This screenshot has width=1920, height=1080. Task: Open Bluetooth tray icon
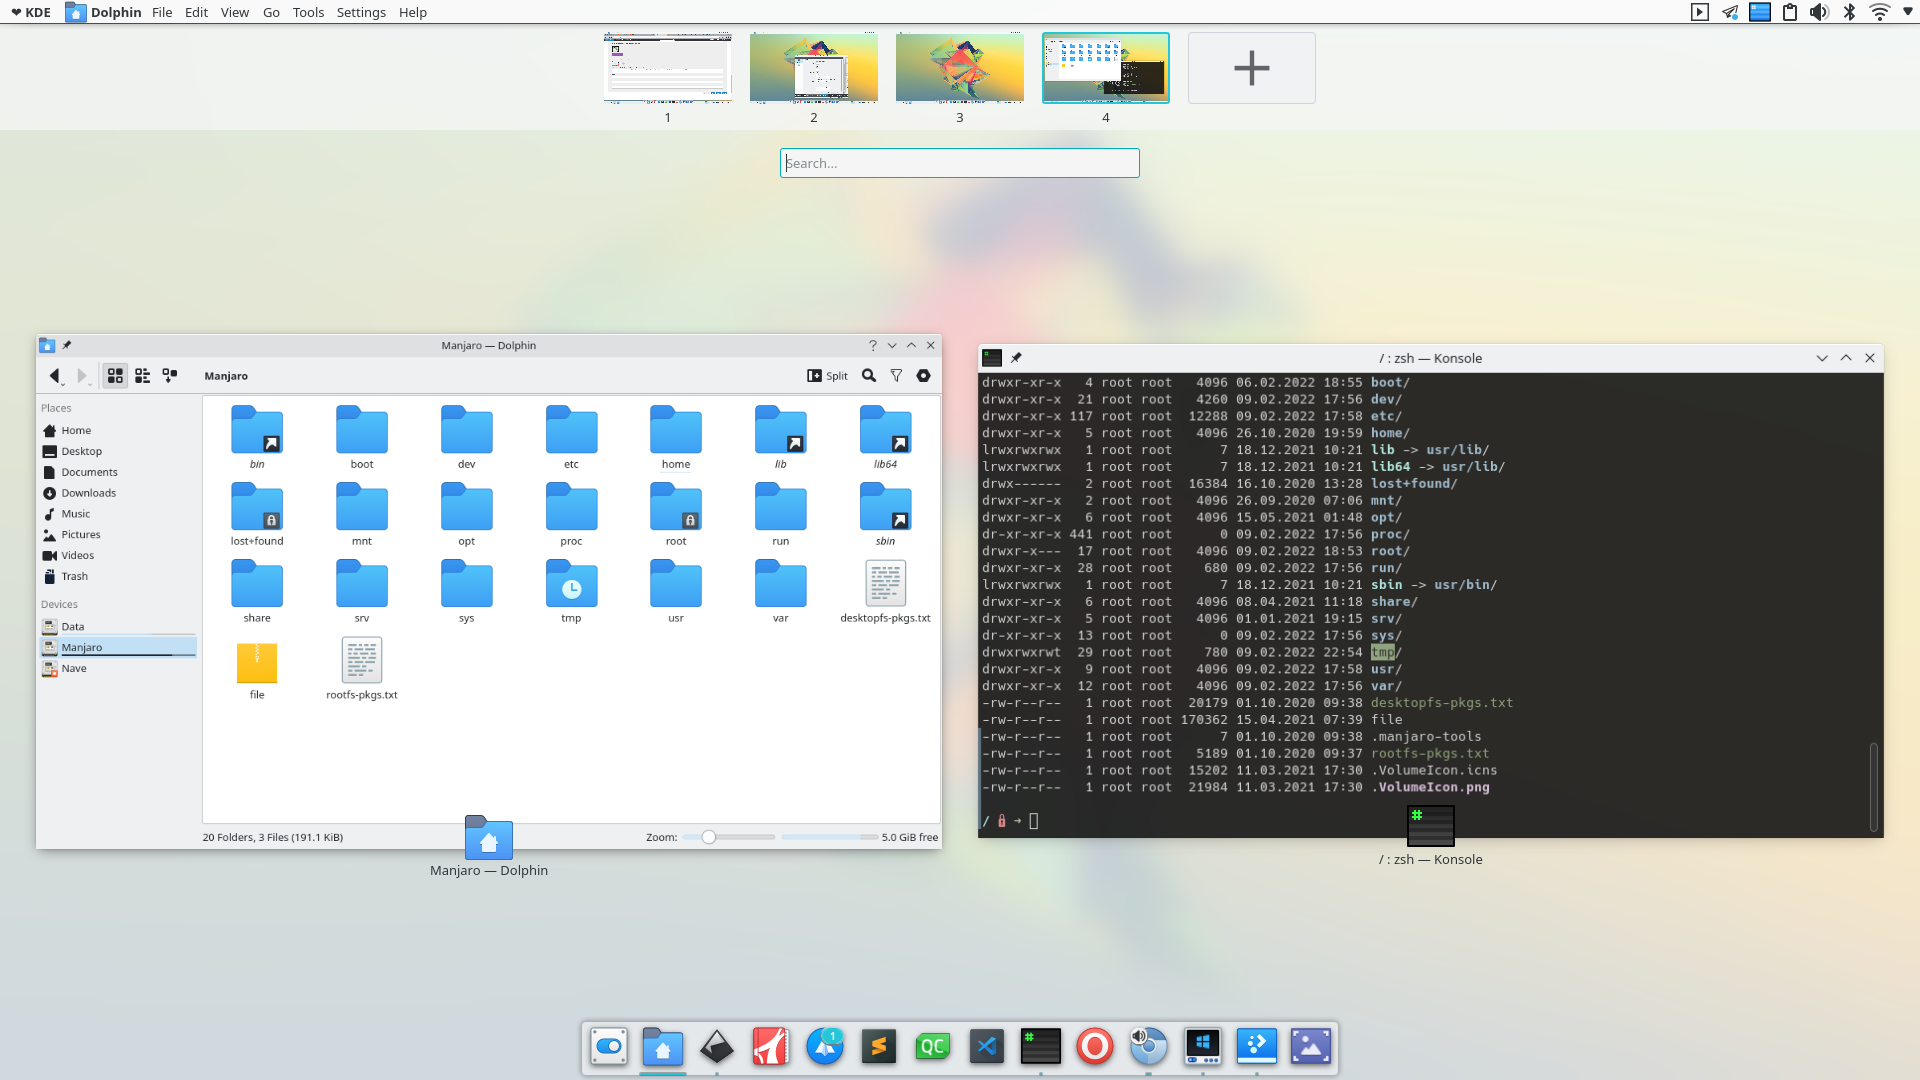tap(1850, 12)
